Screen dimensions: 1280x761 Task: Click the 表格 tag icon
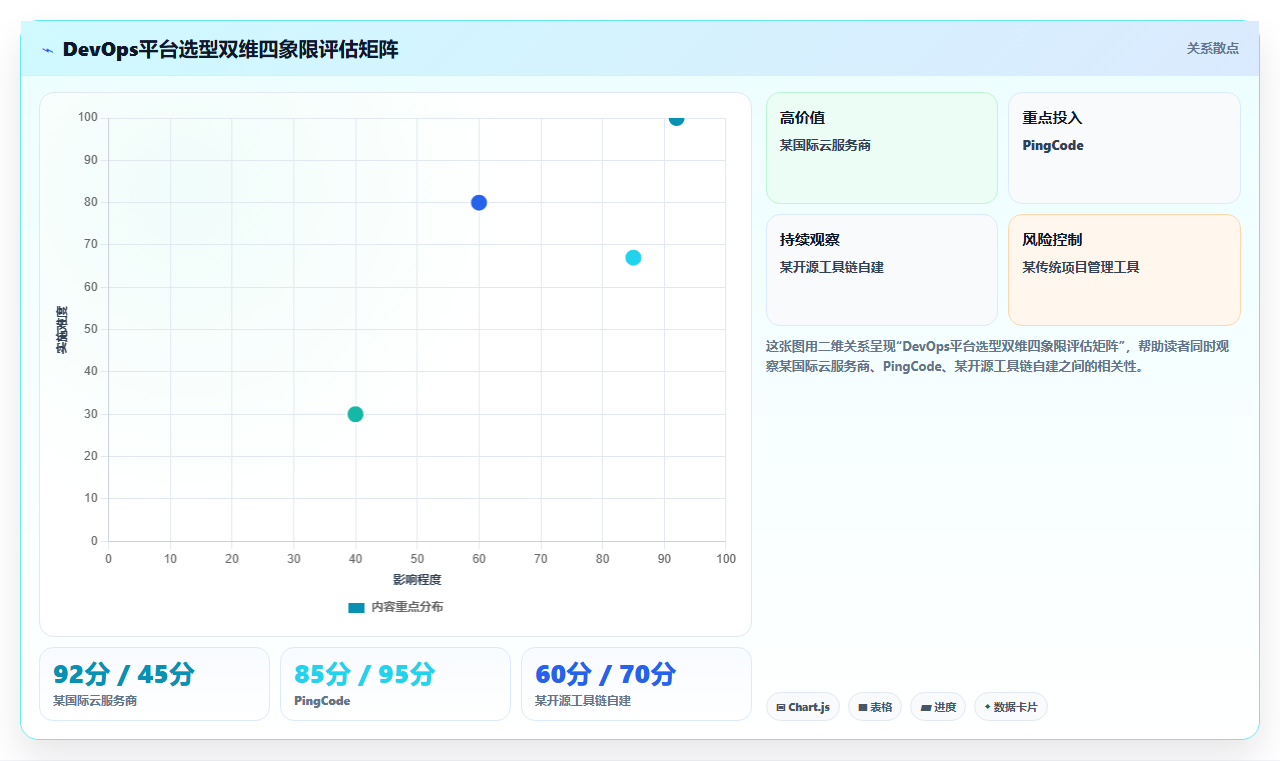tap(863, 707)
